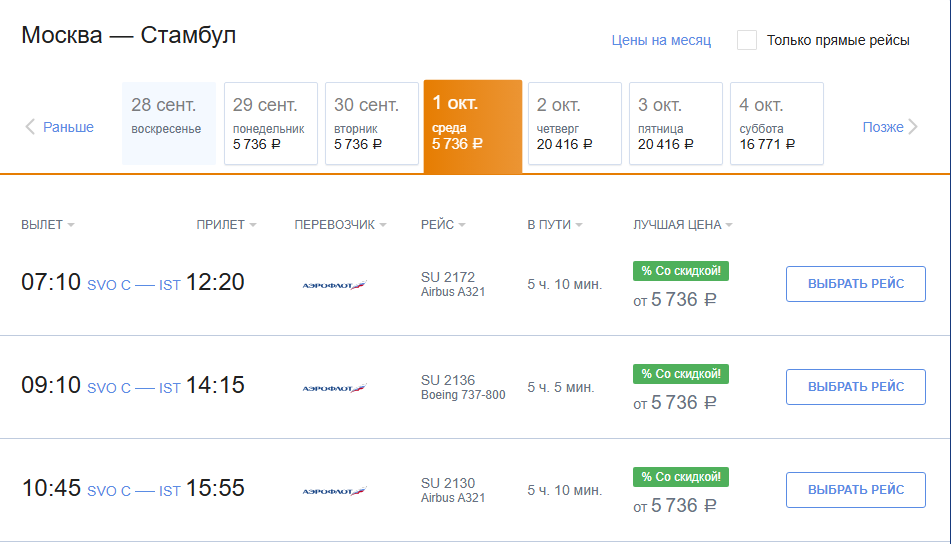Viewport: 951px width, 544px height.
Task: Select the 29 сент. понедельник date tab
Action: point(271,123)
